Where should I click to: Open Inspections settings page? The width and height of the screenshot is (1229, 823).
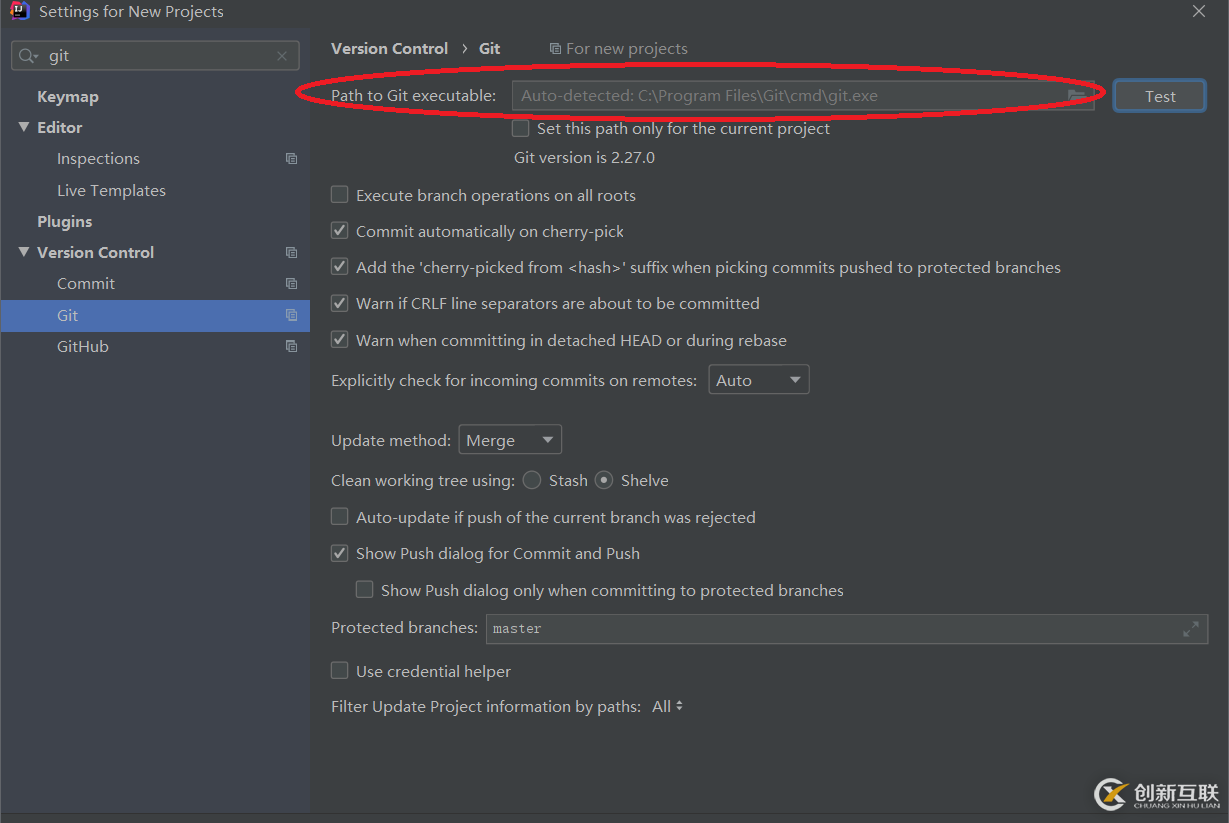pyautogui.click(x=98, y=159)
